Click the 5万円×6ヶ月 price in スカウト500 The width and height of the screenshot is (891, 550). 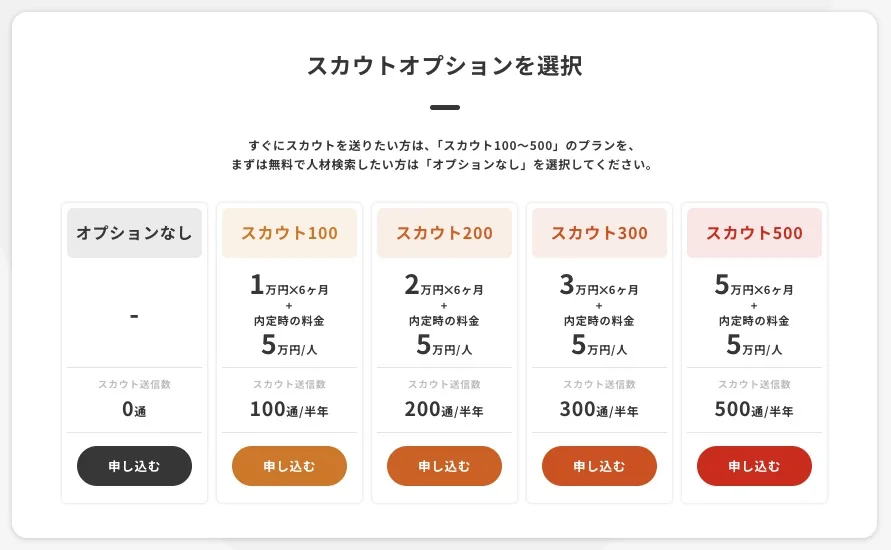click(754, 286)
